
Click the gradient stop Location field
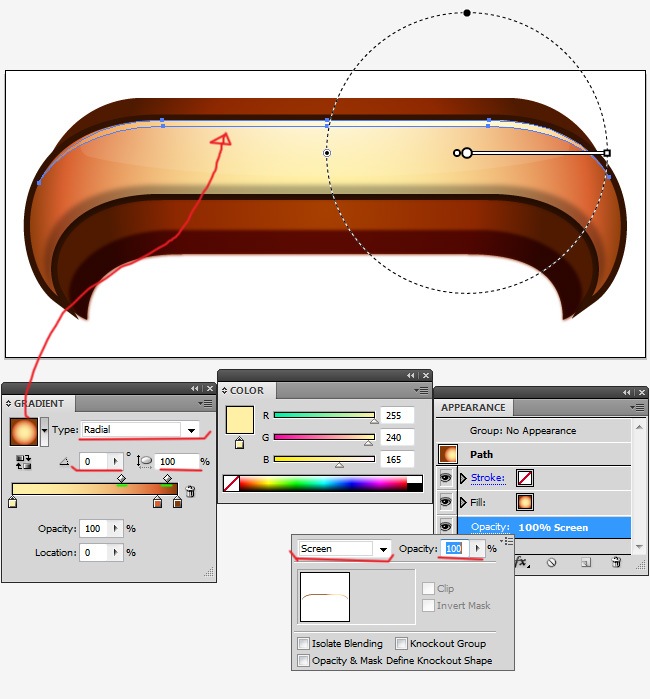coord(93,553)
